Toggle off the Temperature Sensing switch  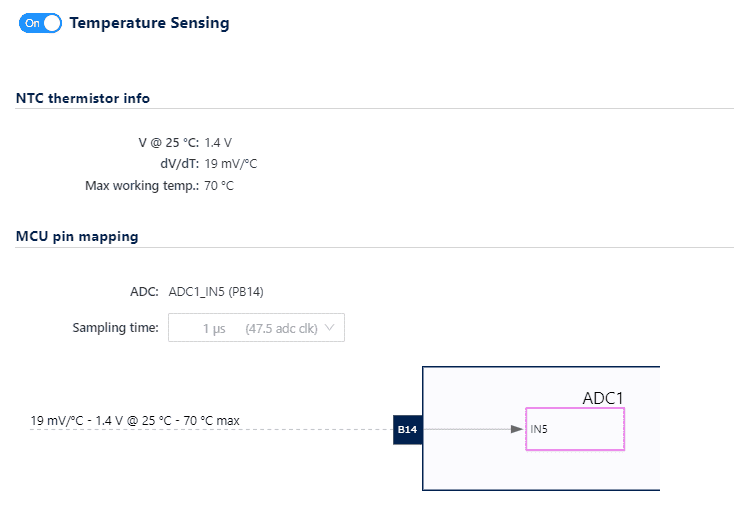point(40,23)
